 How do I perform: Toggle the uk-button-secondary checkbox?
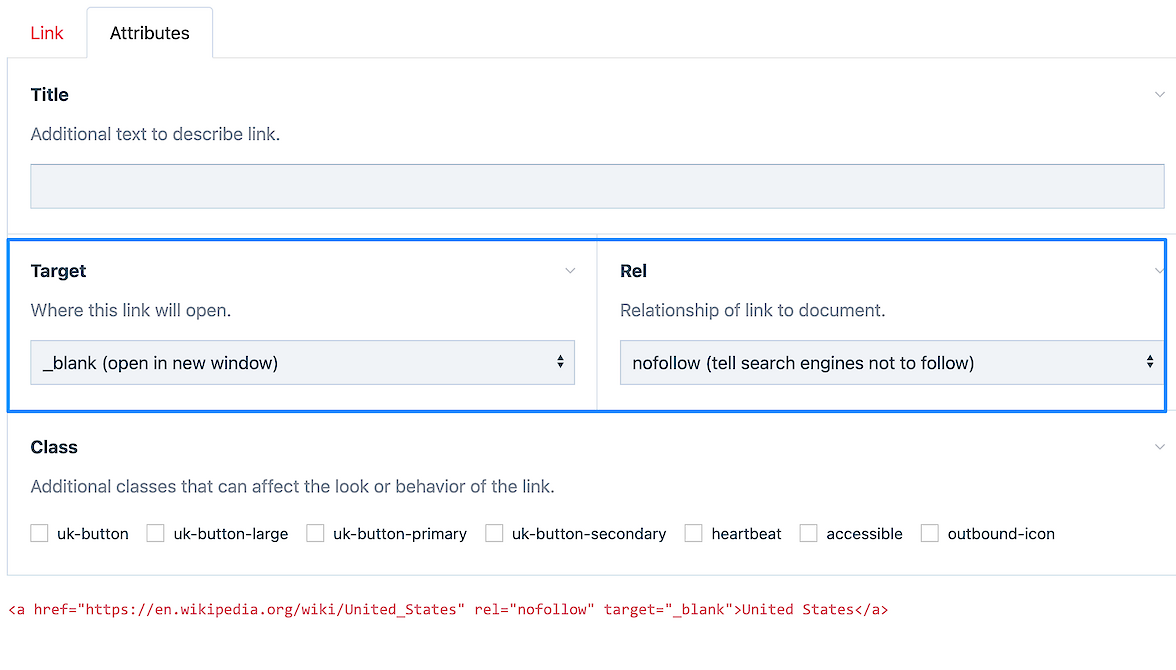point(494,534)
